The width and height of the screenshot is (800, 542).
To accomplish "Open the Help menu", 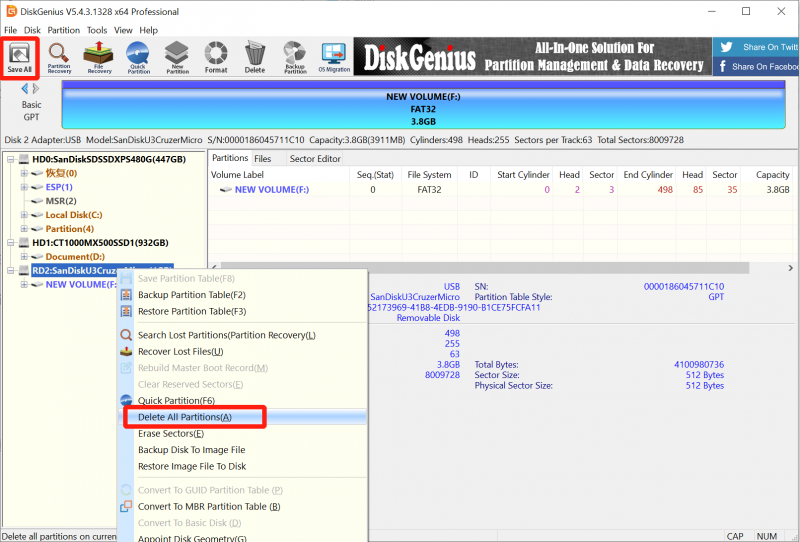I will pos(148,30).
